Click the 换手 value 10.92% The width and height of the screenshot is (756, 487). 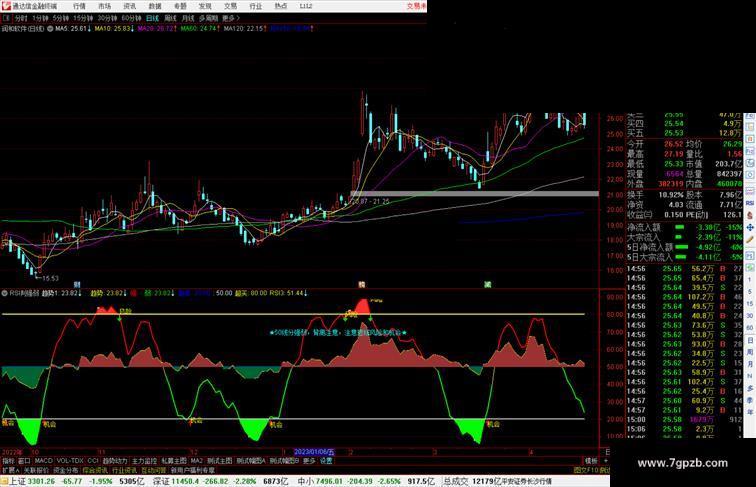pos(671,195)
